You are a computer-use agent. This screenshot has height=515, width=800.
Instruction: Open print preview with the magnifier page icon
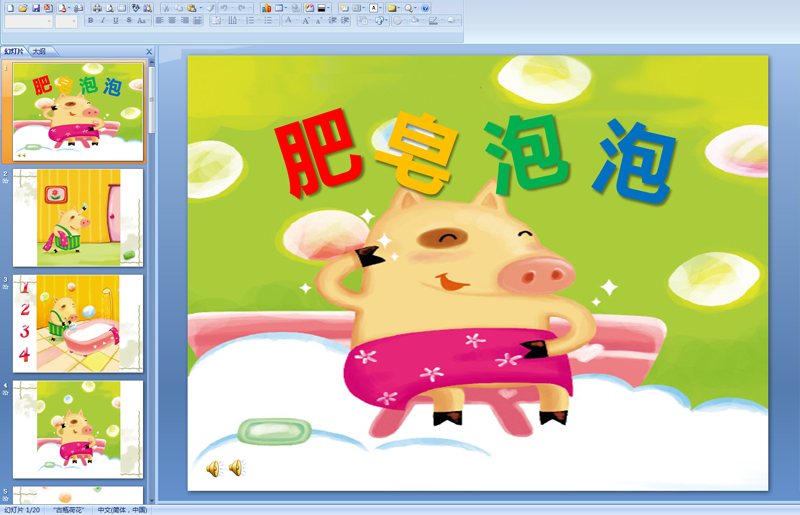point(110,8)
